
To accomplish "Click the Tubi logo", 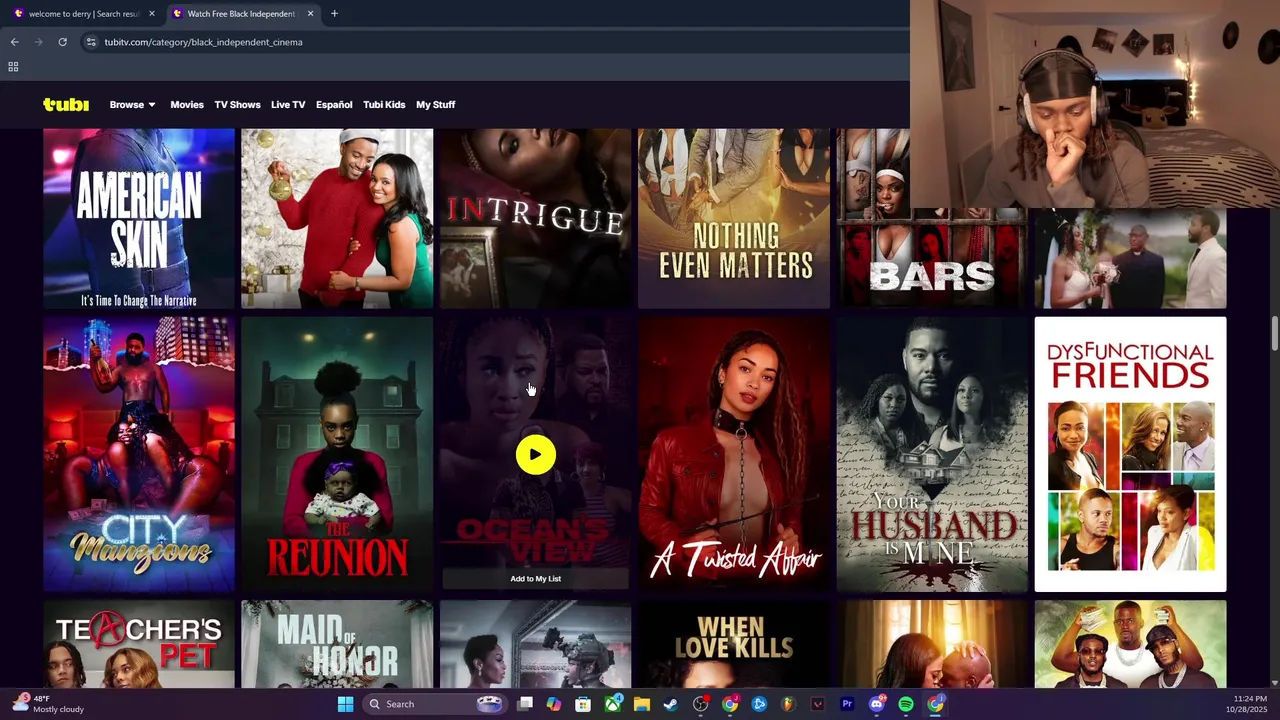I will coord(66,105).
